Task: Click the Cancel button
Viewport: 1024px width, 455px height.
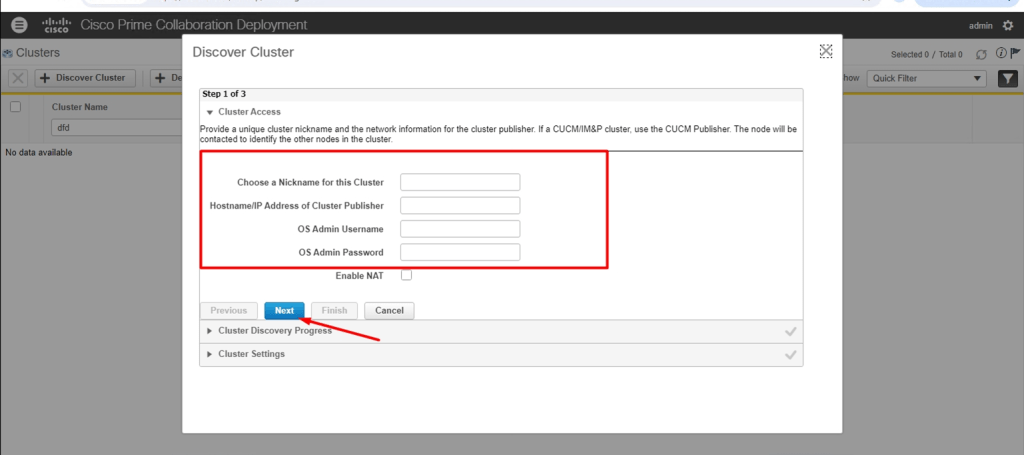Action: 389,311
